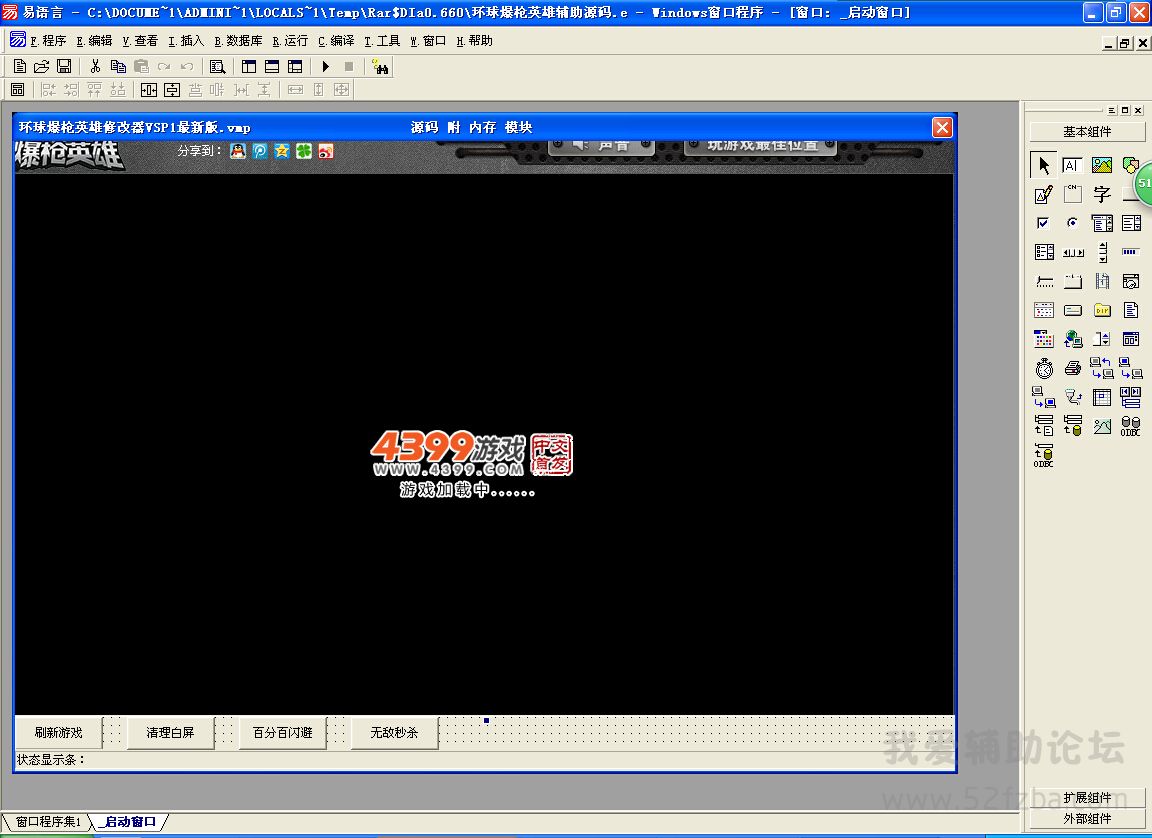Share via the green clover icon
This screenshot has height=838, width=1152.
[304, 151]
